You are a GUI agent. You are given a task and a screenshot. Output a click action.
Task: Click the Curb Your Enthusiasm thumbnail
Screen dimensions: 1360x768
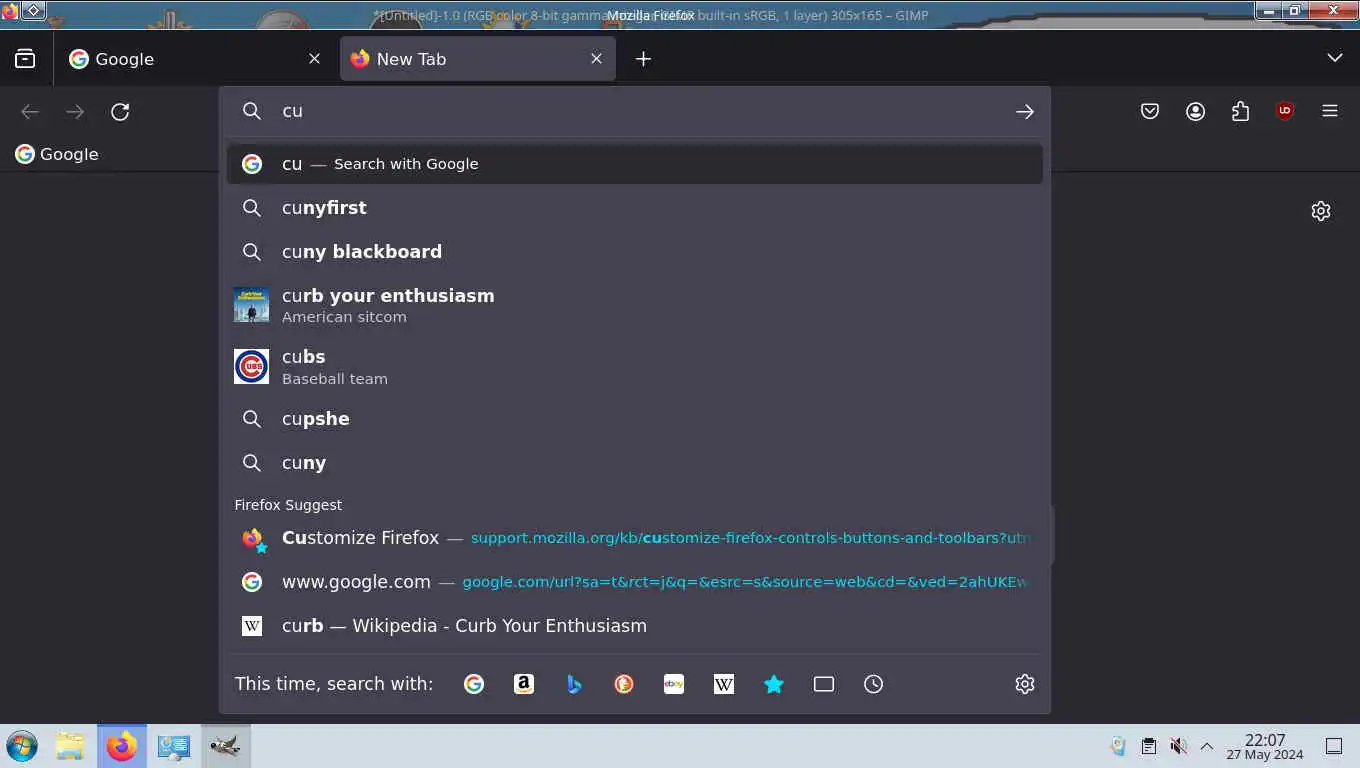[x=252, y=305]
